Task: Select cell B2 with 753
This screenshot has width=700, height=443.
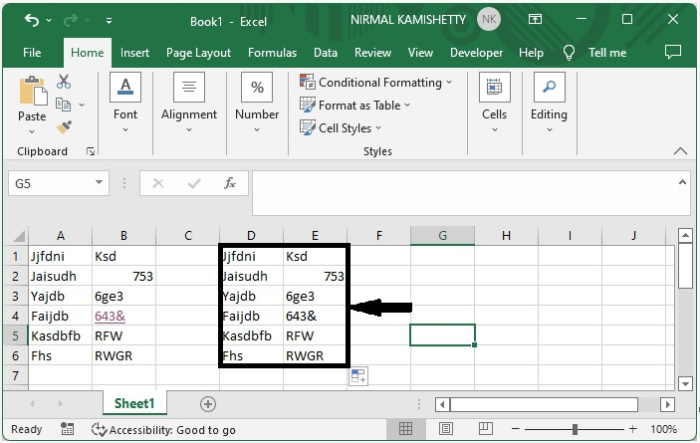Action: click(x=124, y=276)
